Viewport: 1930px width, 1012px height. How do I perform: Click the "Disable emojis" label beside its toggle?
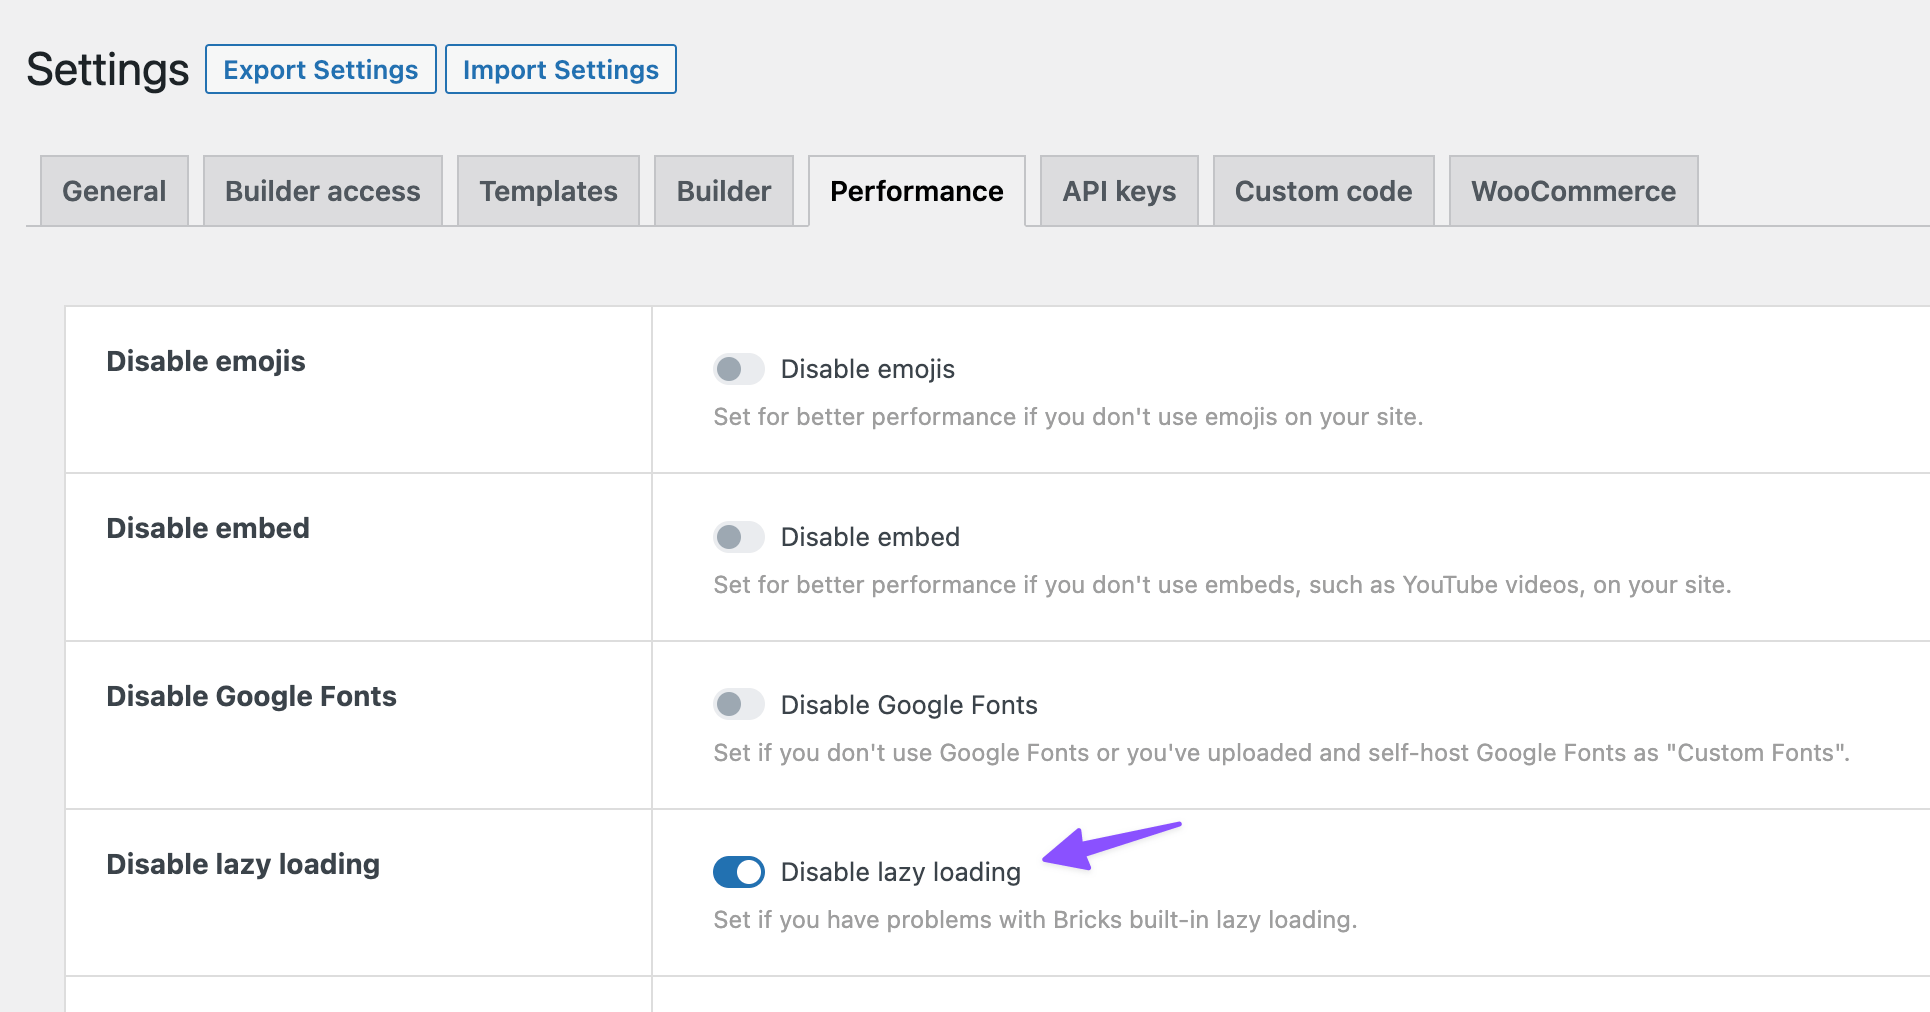867,369
